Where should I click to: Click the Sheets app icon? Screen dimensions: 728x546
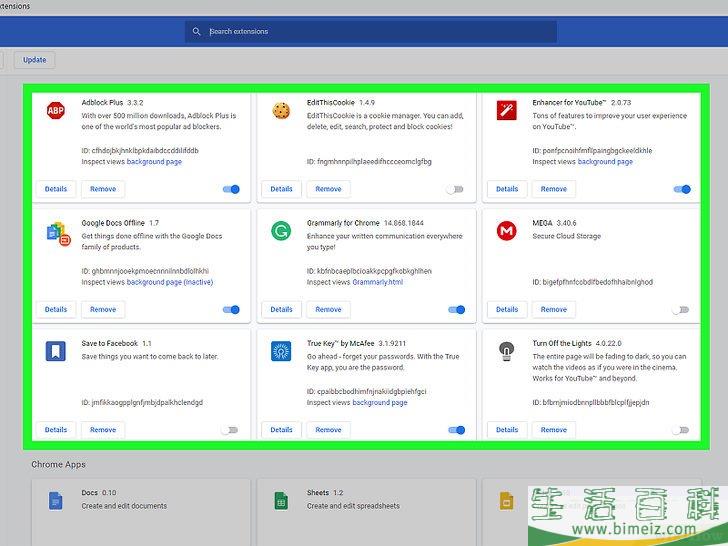(281, 501)
